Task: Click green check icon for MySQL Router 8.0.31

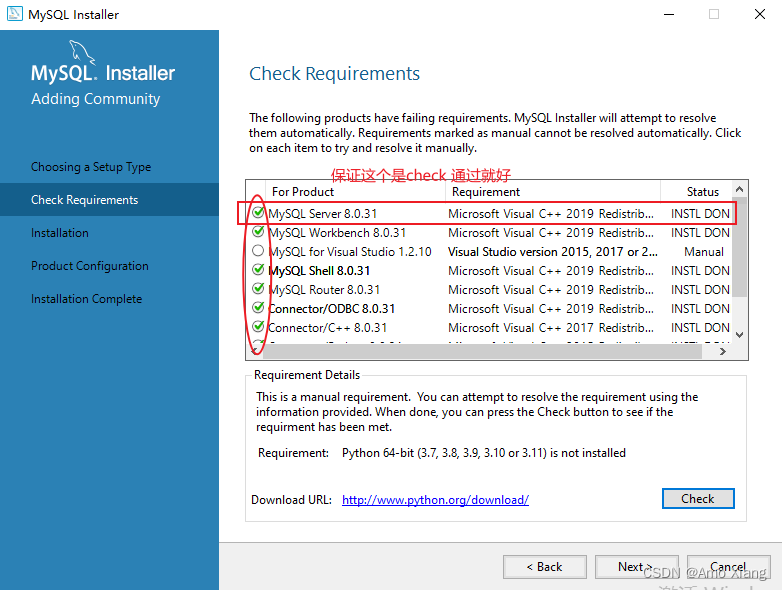Action: click(258, 288)
